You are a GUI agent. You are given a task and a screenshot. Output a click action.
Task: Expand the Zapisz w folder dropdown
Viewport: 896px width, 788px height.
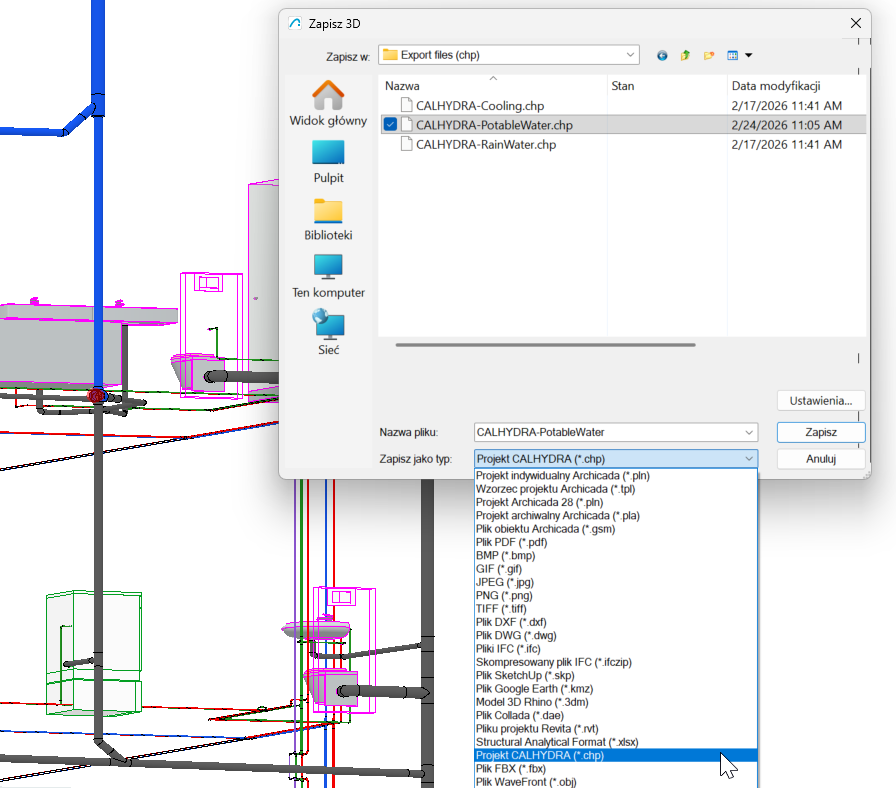630,55
